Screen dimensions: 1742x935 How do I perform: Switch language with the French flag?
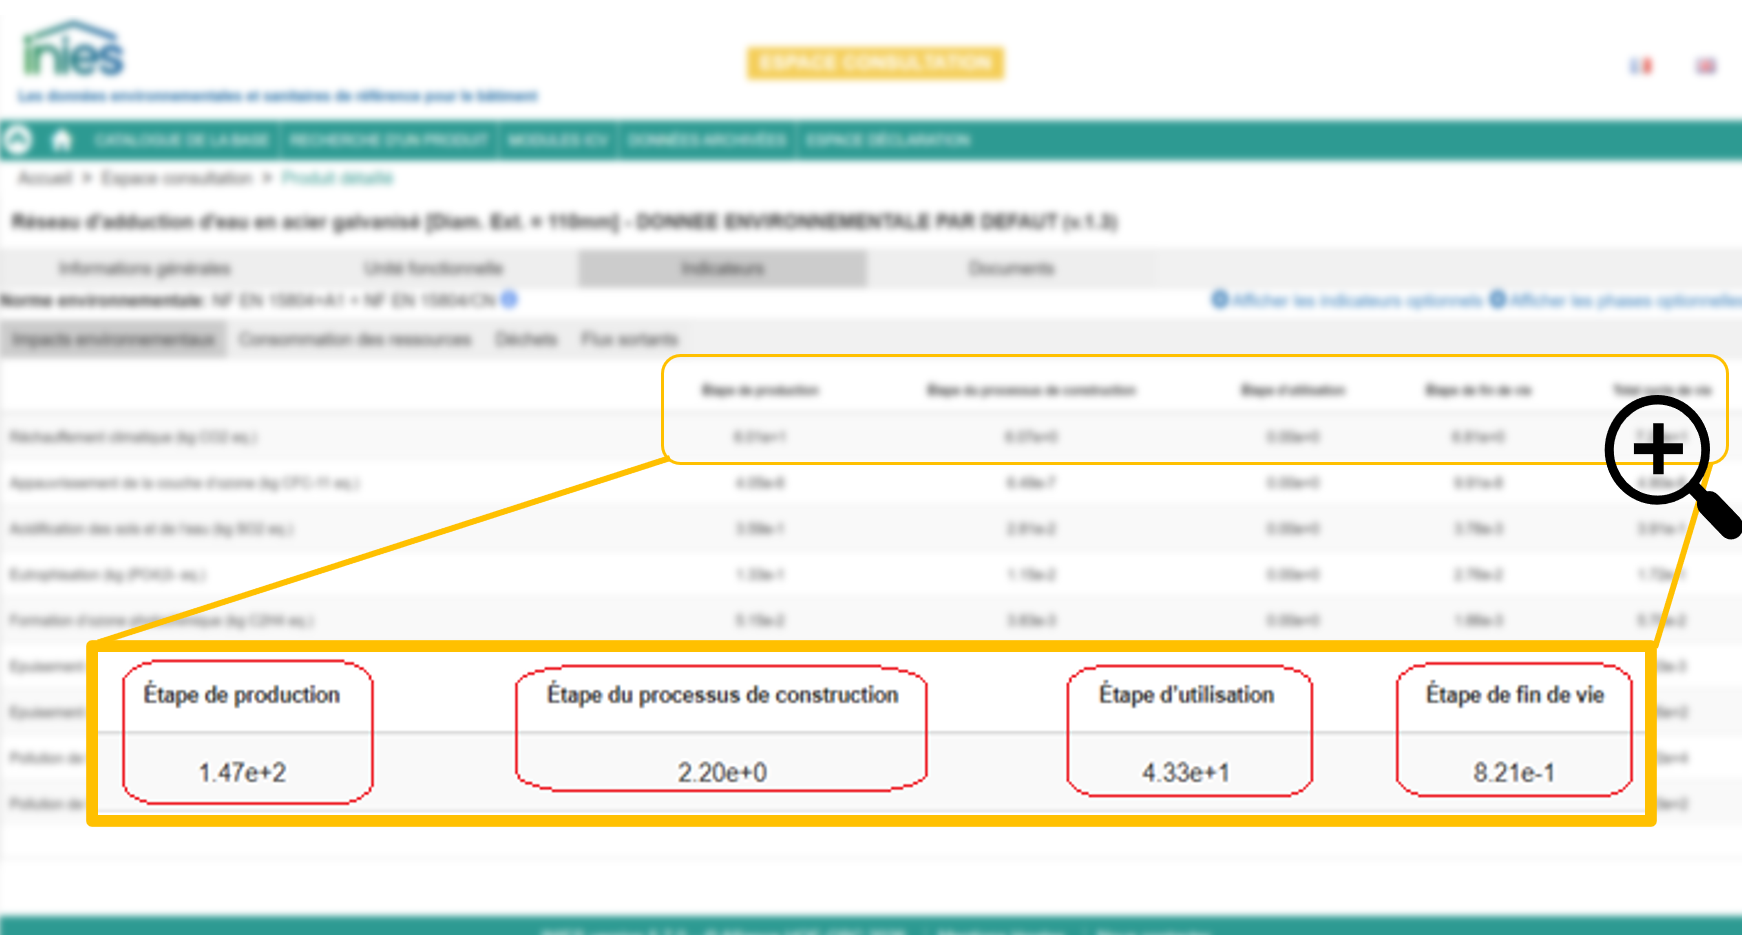[x=1641, y=66]
